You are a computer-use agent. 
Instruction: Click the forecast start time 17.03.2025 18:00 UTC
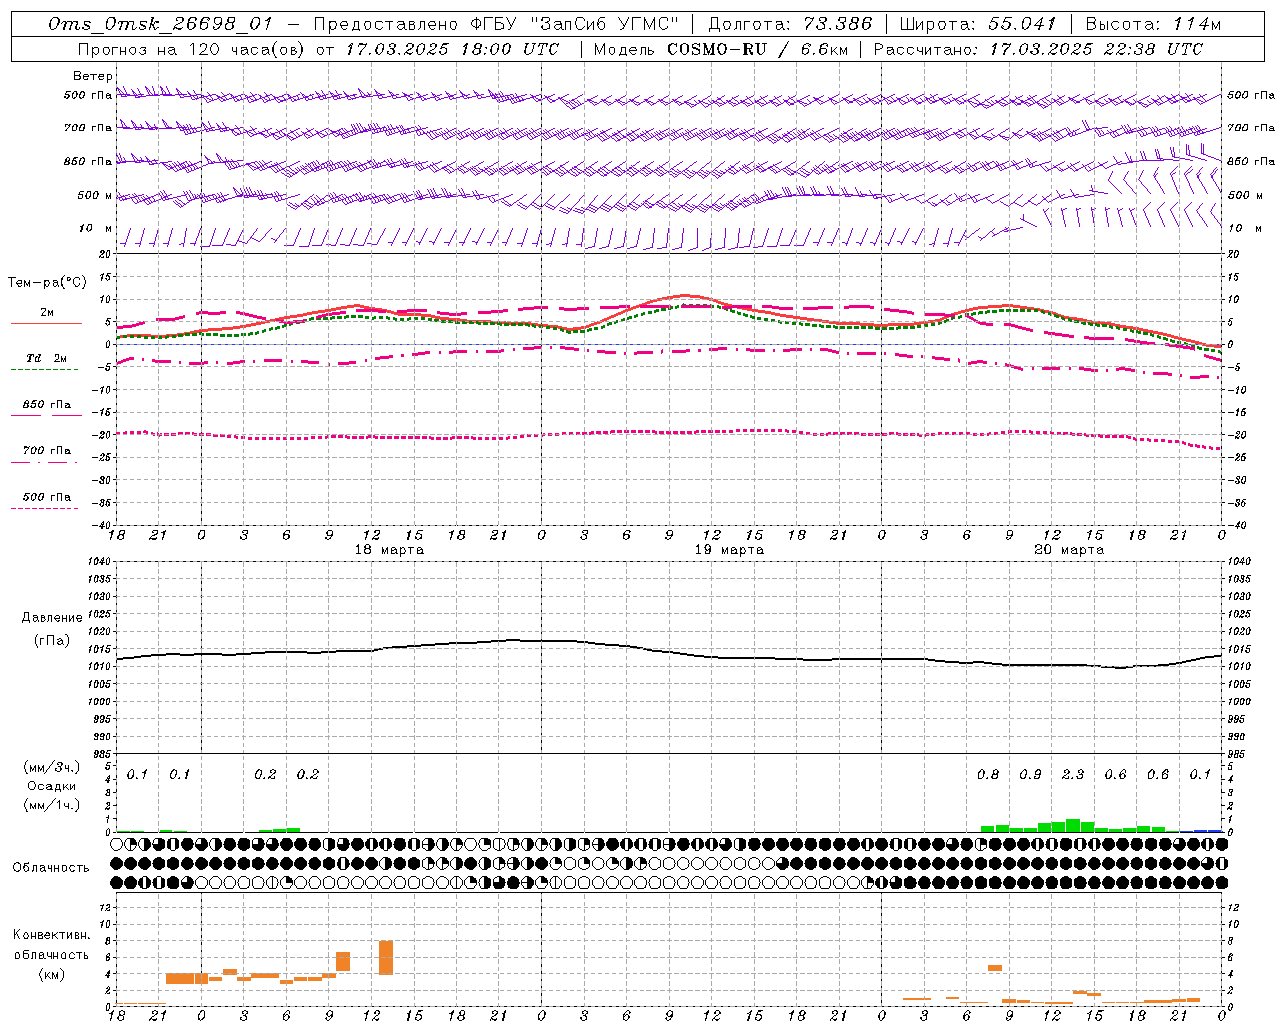[452, 49]
